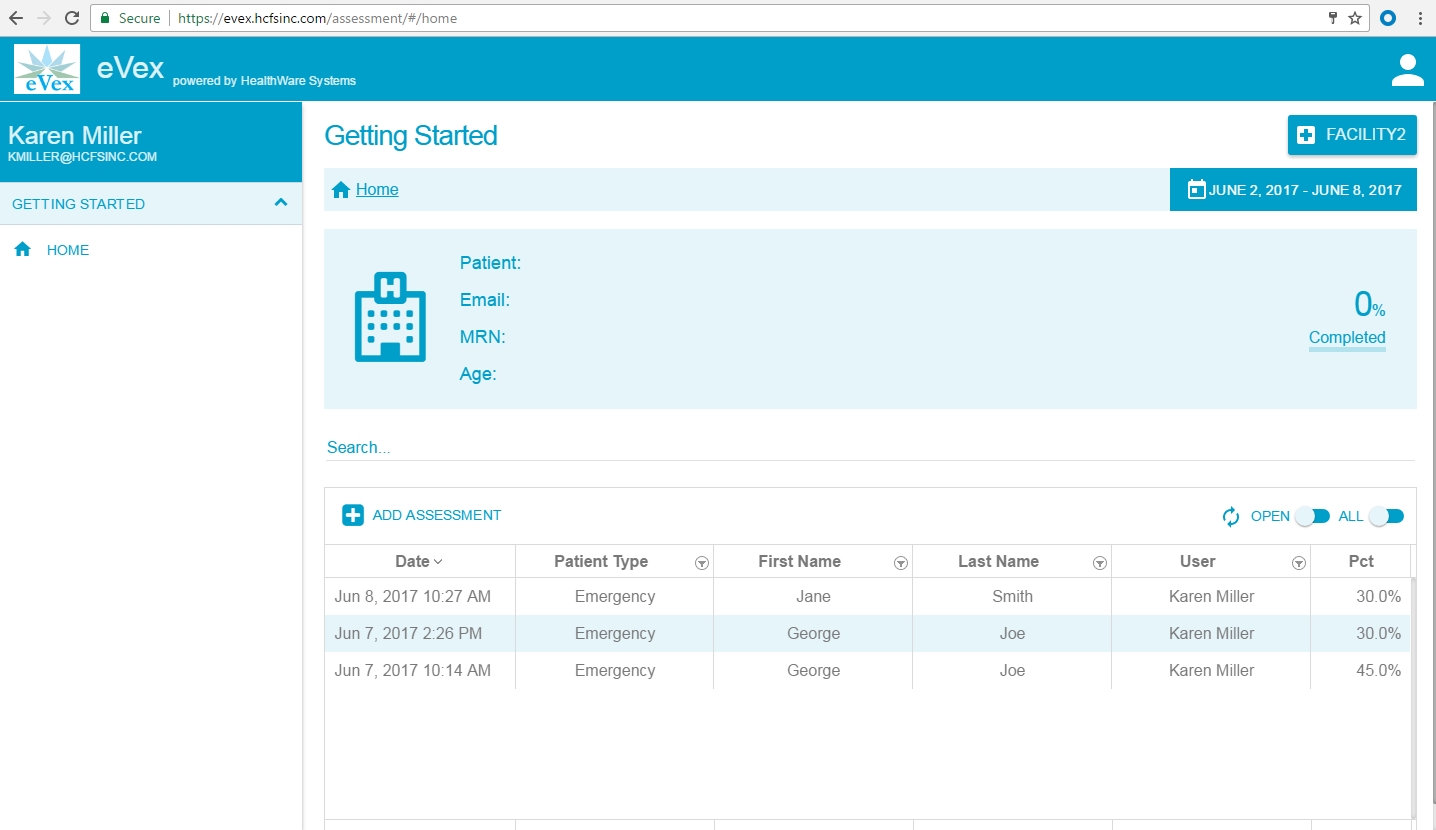Select HOME in the sidebar menu

[x=67, y=250]
